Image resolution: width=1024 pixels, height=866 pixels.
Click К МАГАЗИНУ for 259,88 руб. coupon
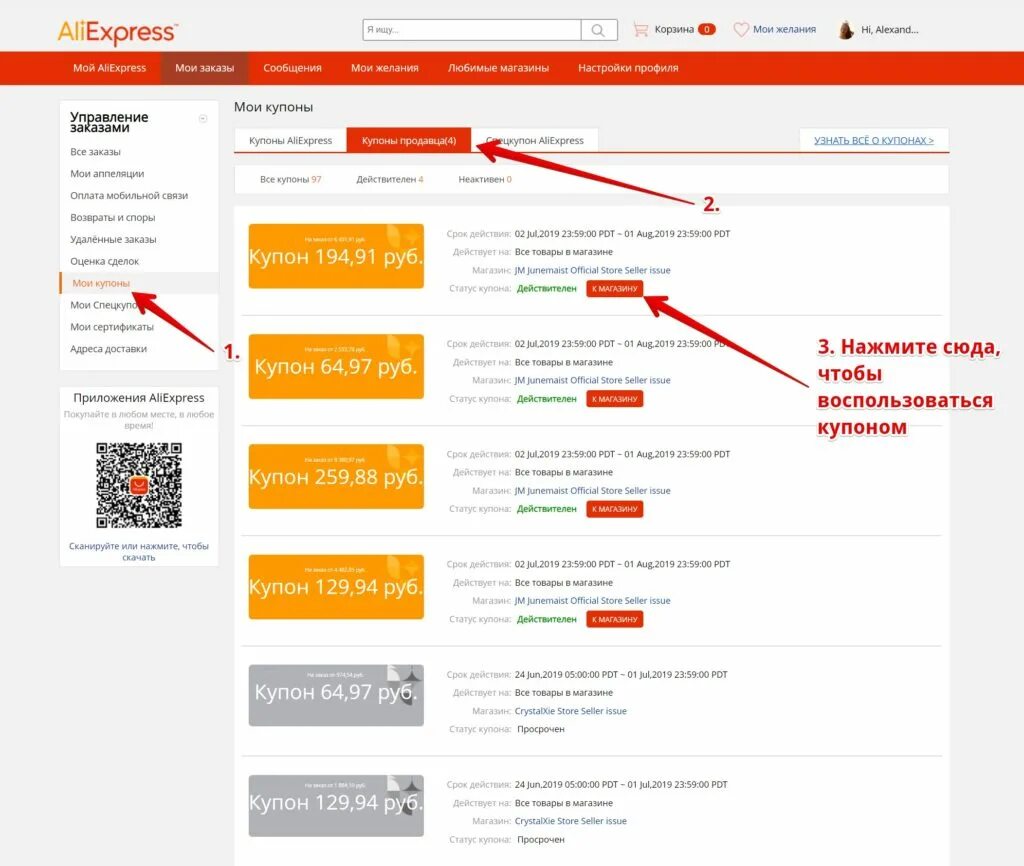coord(615,509)
